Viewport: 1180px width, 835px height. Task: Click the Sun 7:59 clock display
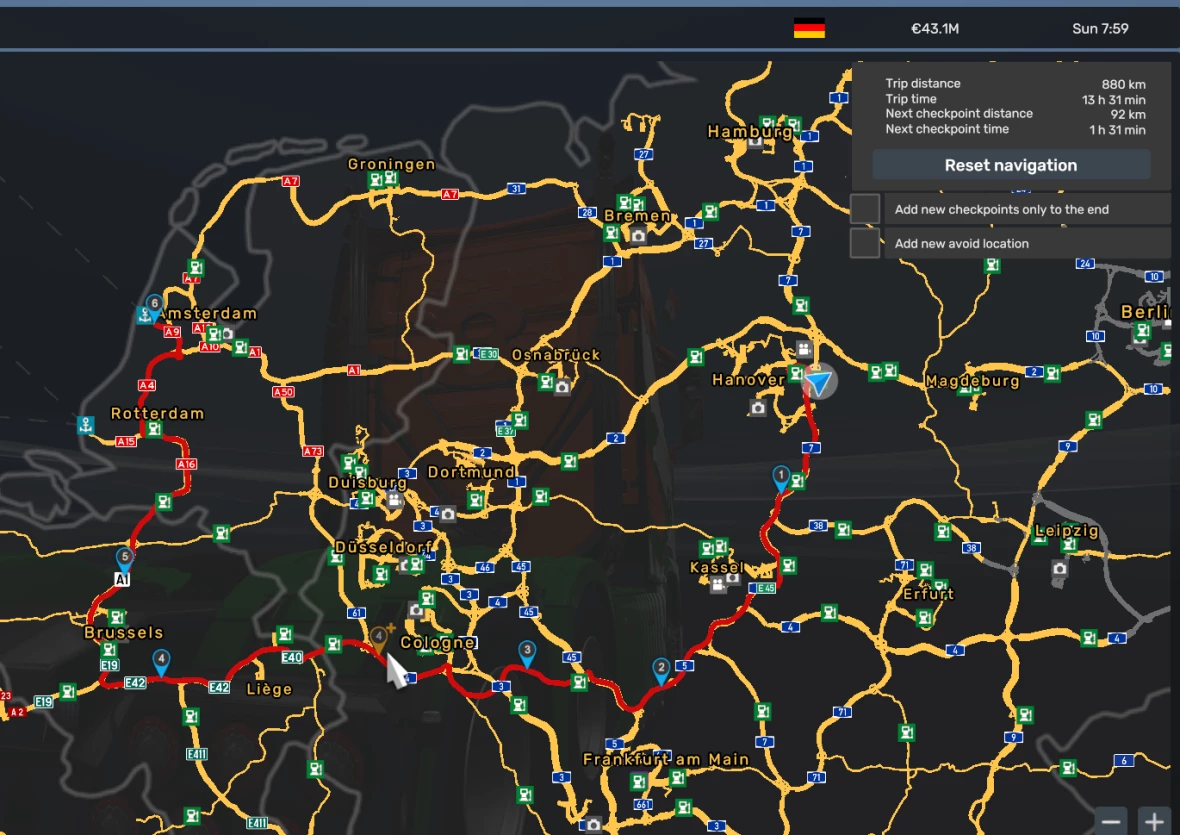coord(1100,28)
